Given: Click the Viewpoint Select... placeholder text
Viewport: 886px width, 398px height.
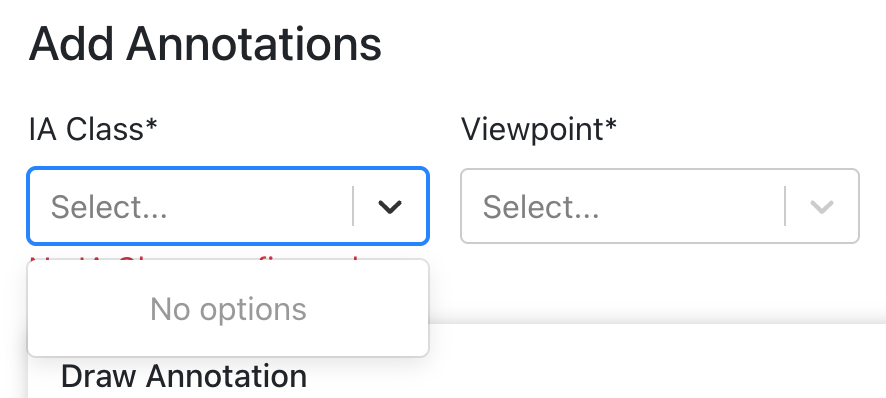Looking at the screenshot, I should (x=541, y=207).
